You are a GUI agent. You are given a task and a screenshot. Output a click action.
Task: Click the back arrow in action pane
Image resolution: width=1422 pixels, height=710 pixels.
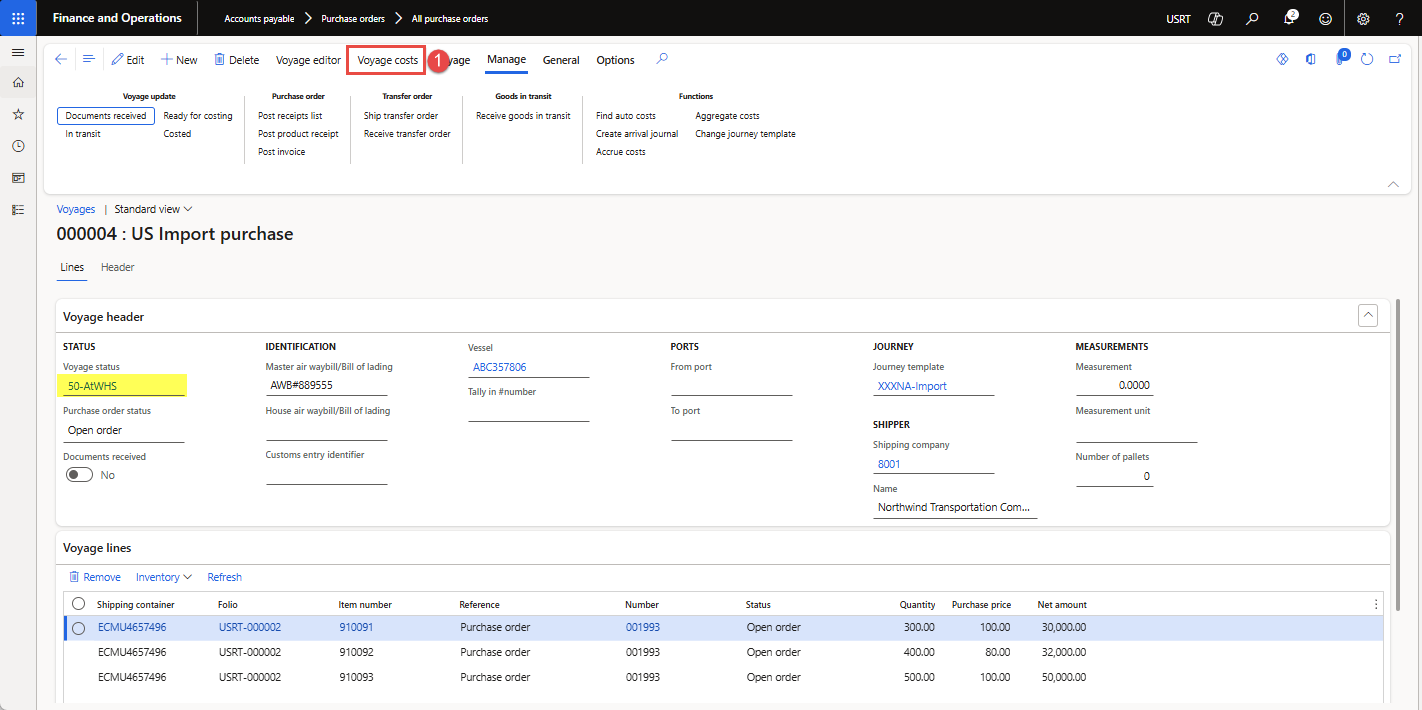(61, 60)
